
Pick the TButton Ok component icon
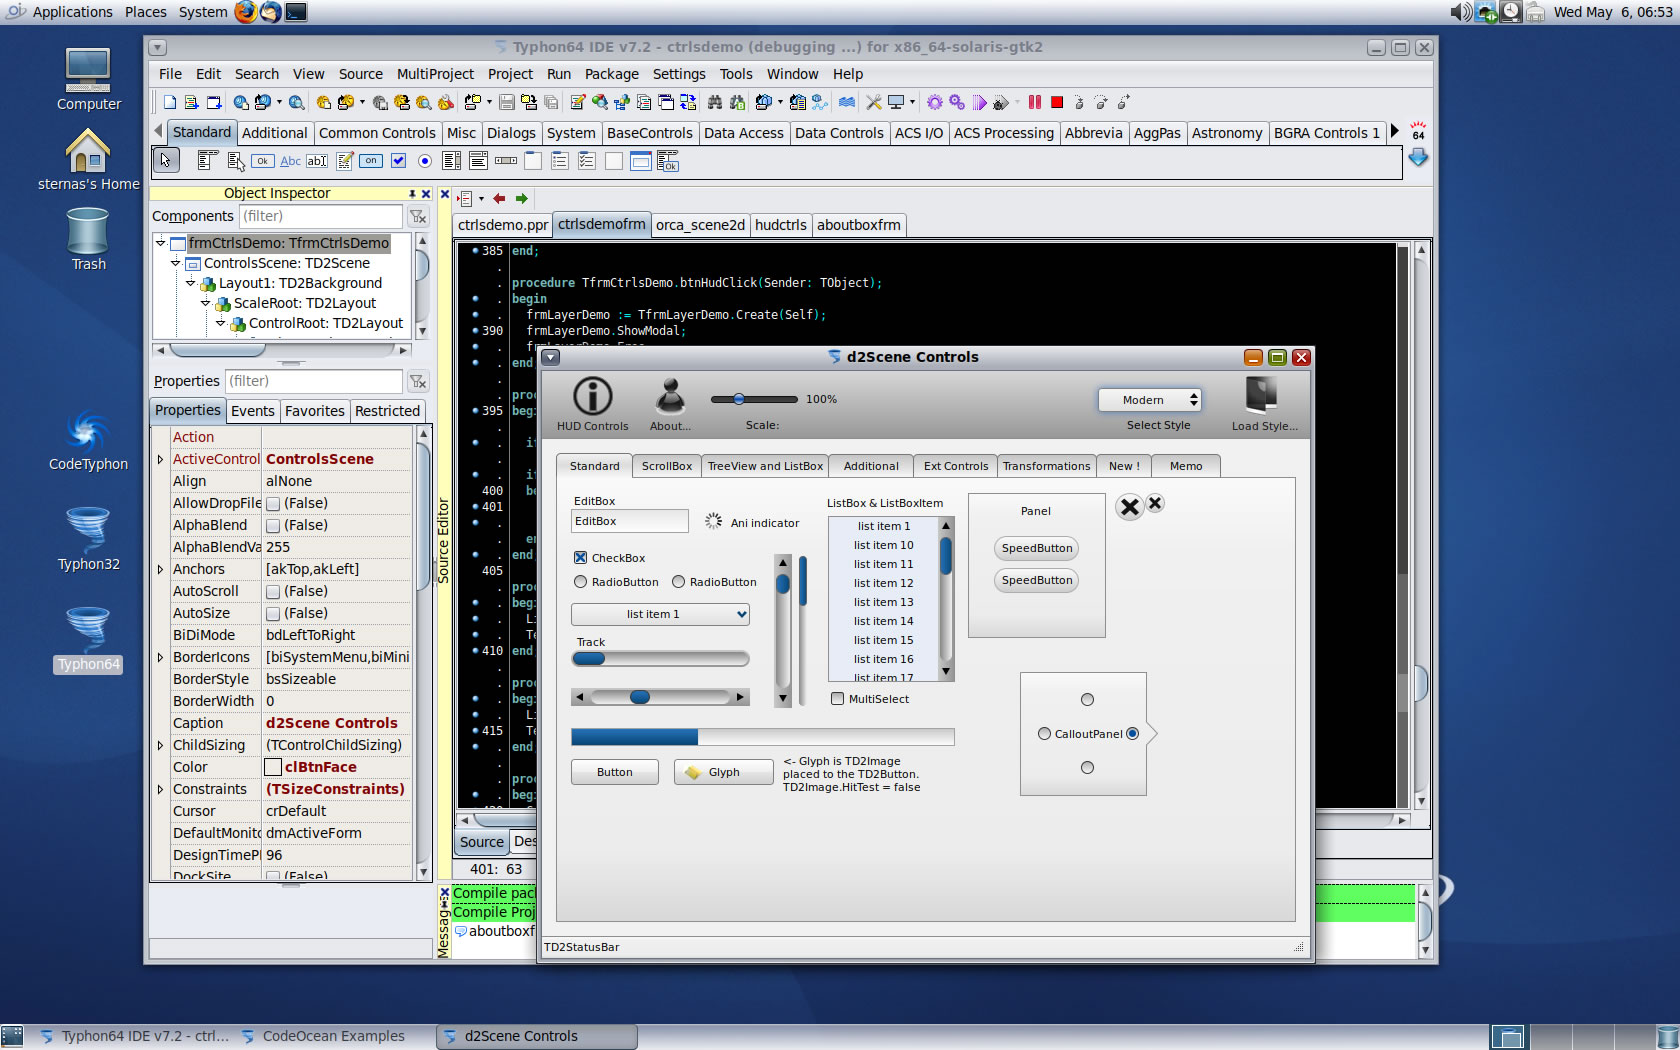tap(262, 160)
